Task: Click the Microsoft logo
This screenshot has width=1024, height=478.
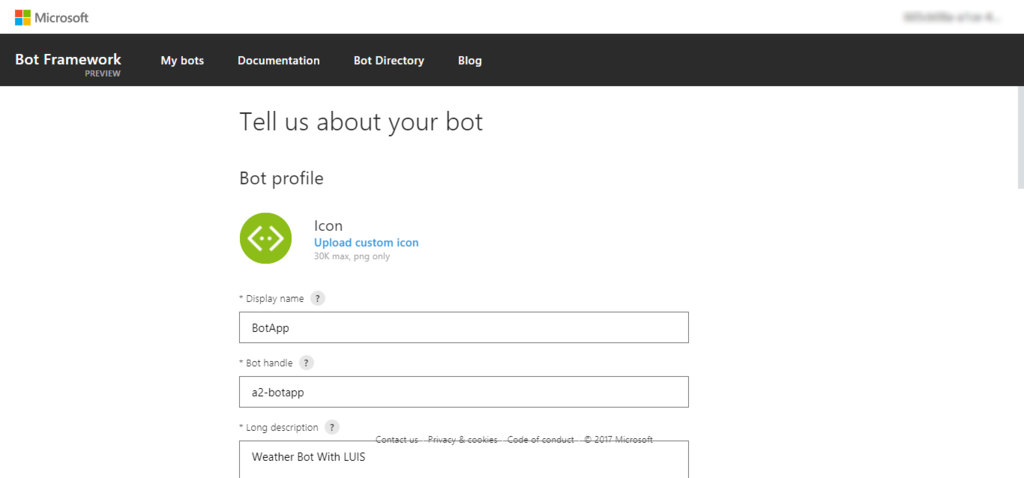Action: coord(52,18)
